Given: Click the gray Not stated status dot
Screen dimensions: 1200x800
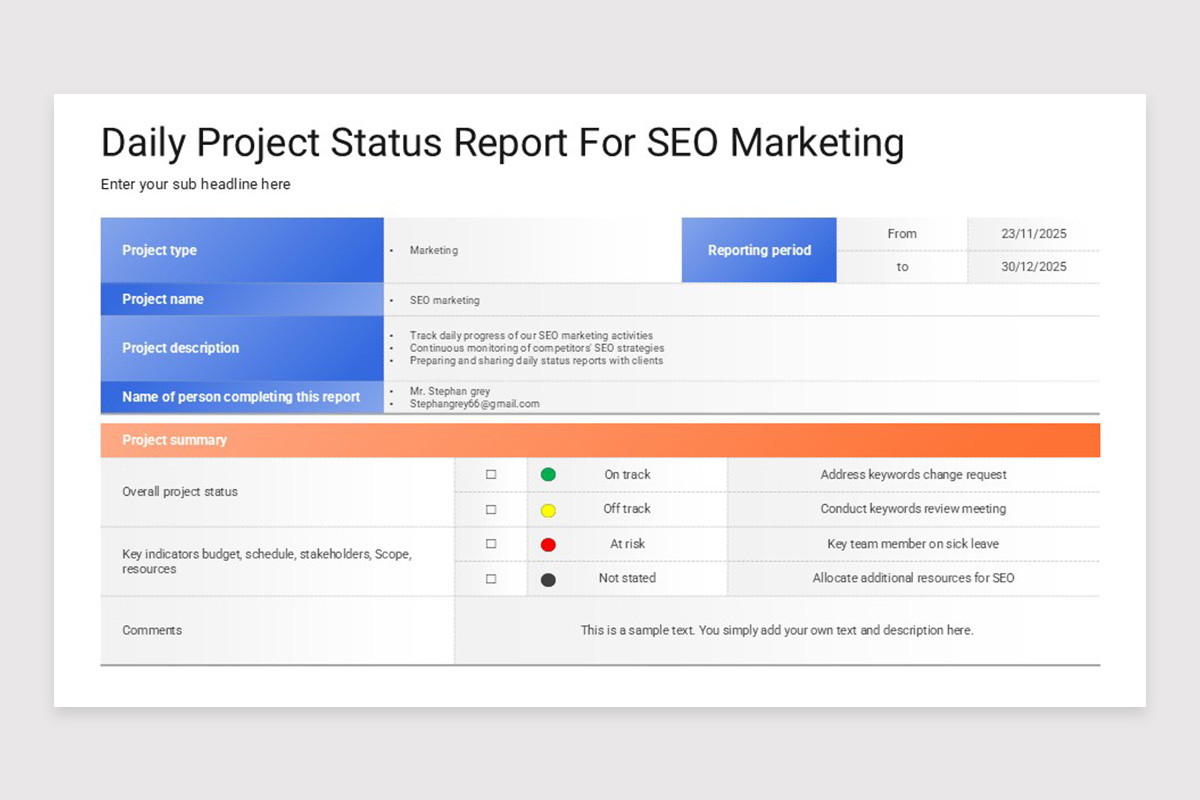Looking at the screenshot, I should [x=548, y=578].
